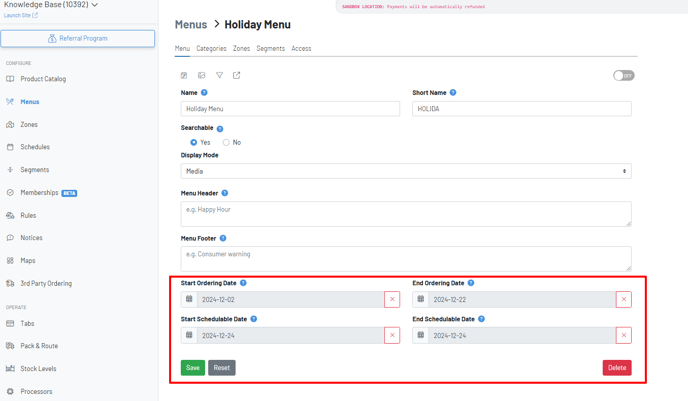Click the Menu Header text field
This screenshot has height=401, width=688.
[x=406, y=213]
